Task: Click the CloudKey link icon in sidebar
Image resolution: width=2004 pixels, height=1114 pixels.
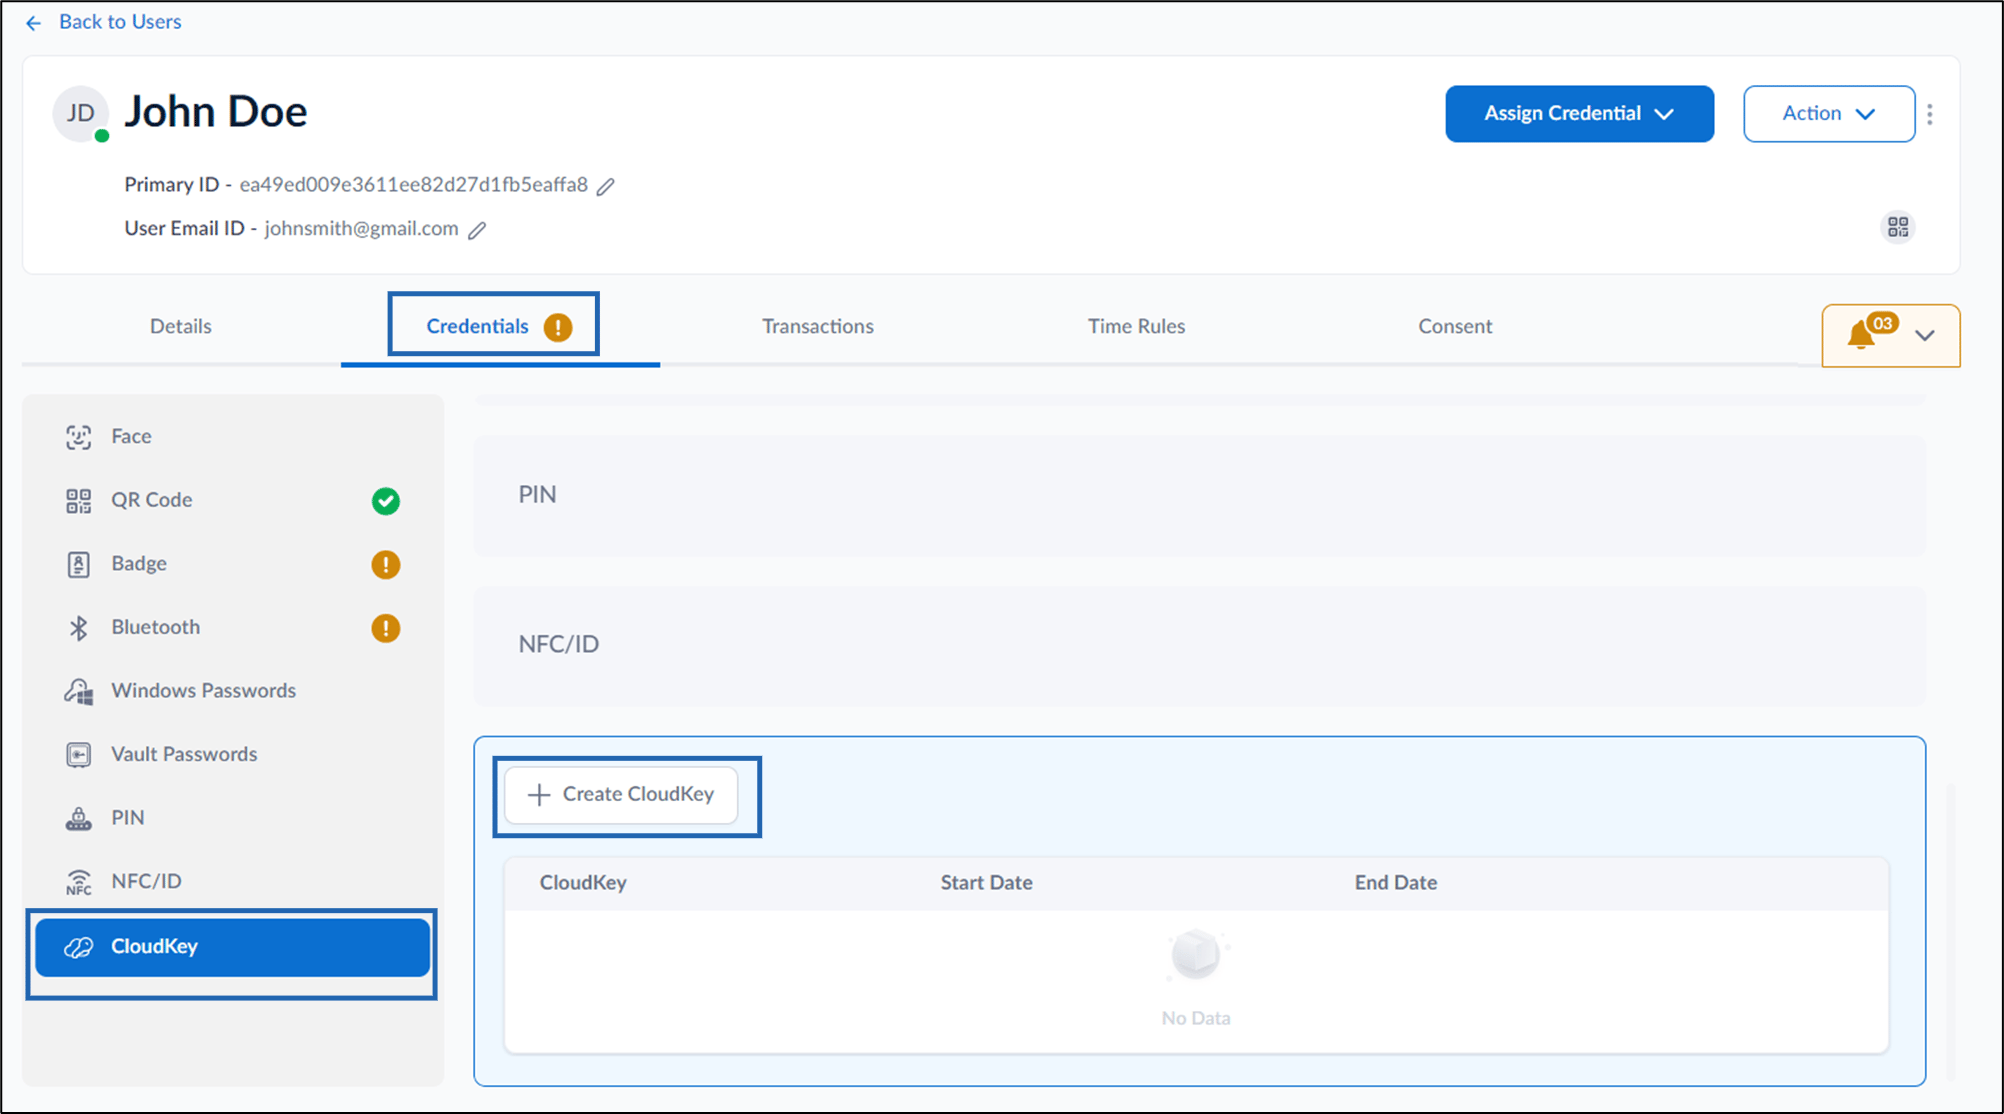Action: (79, 947)
